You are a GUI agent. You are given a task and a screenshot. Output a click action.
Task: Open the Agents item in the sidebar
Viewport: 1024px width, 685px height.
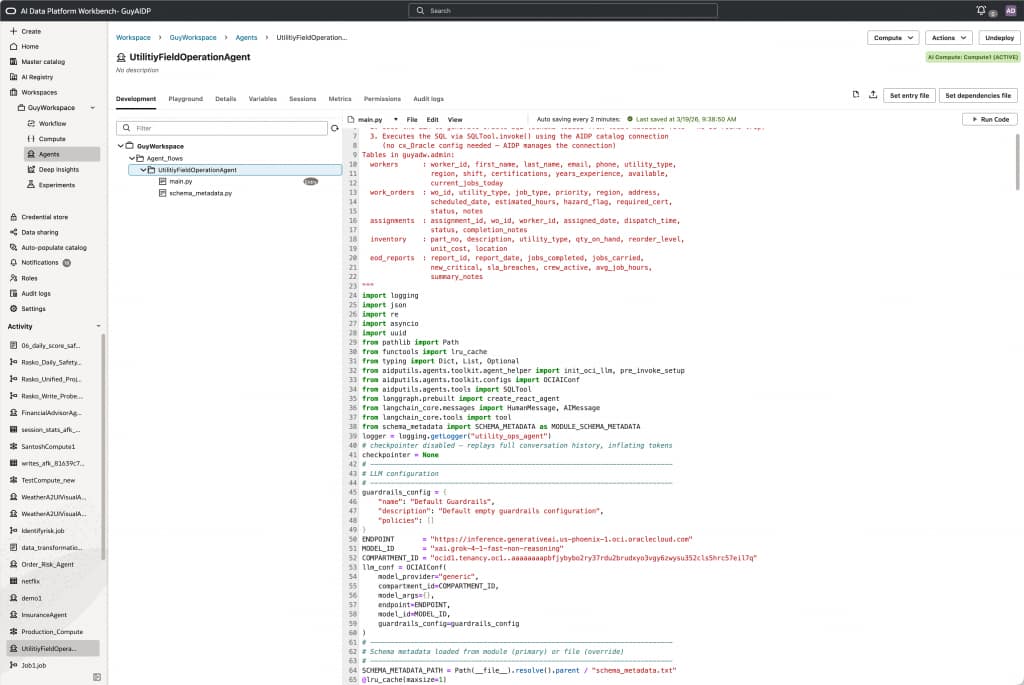click(62, 154)
